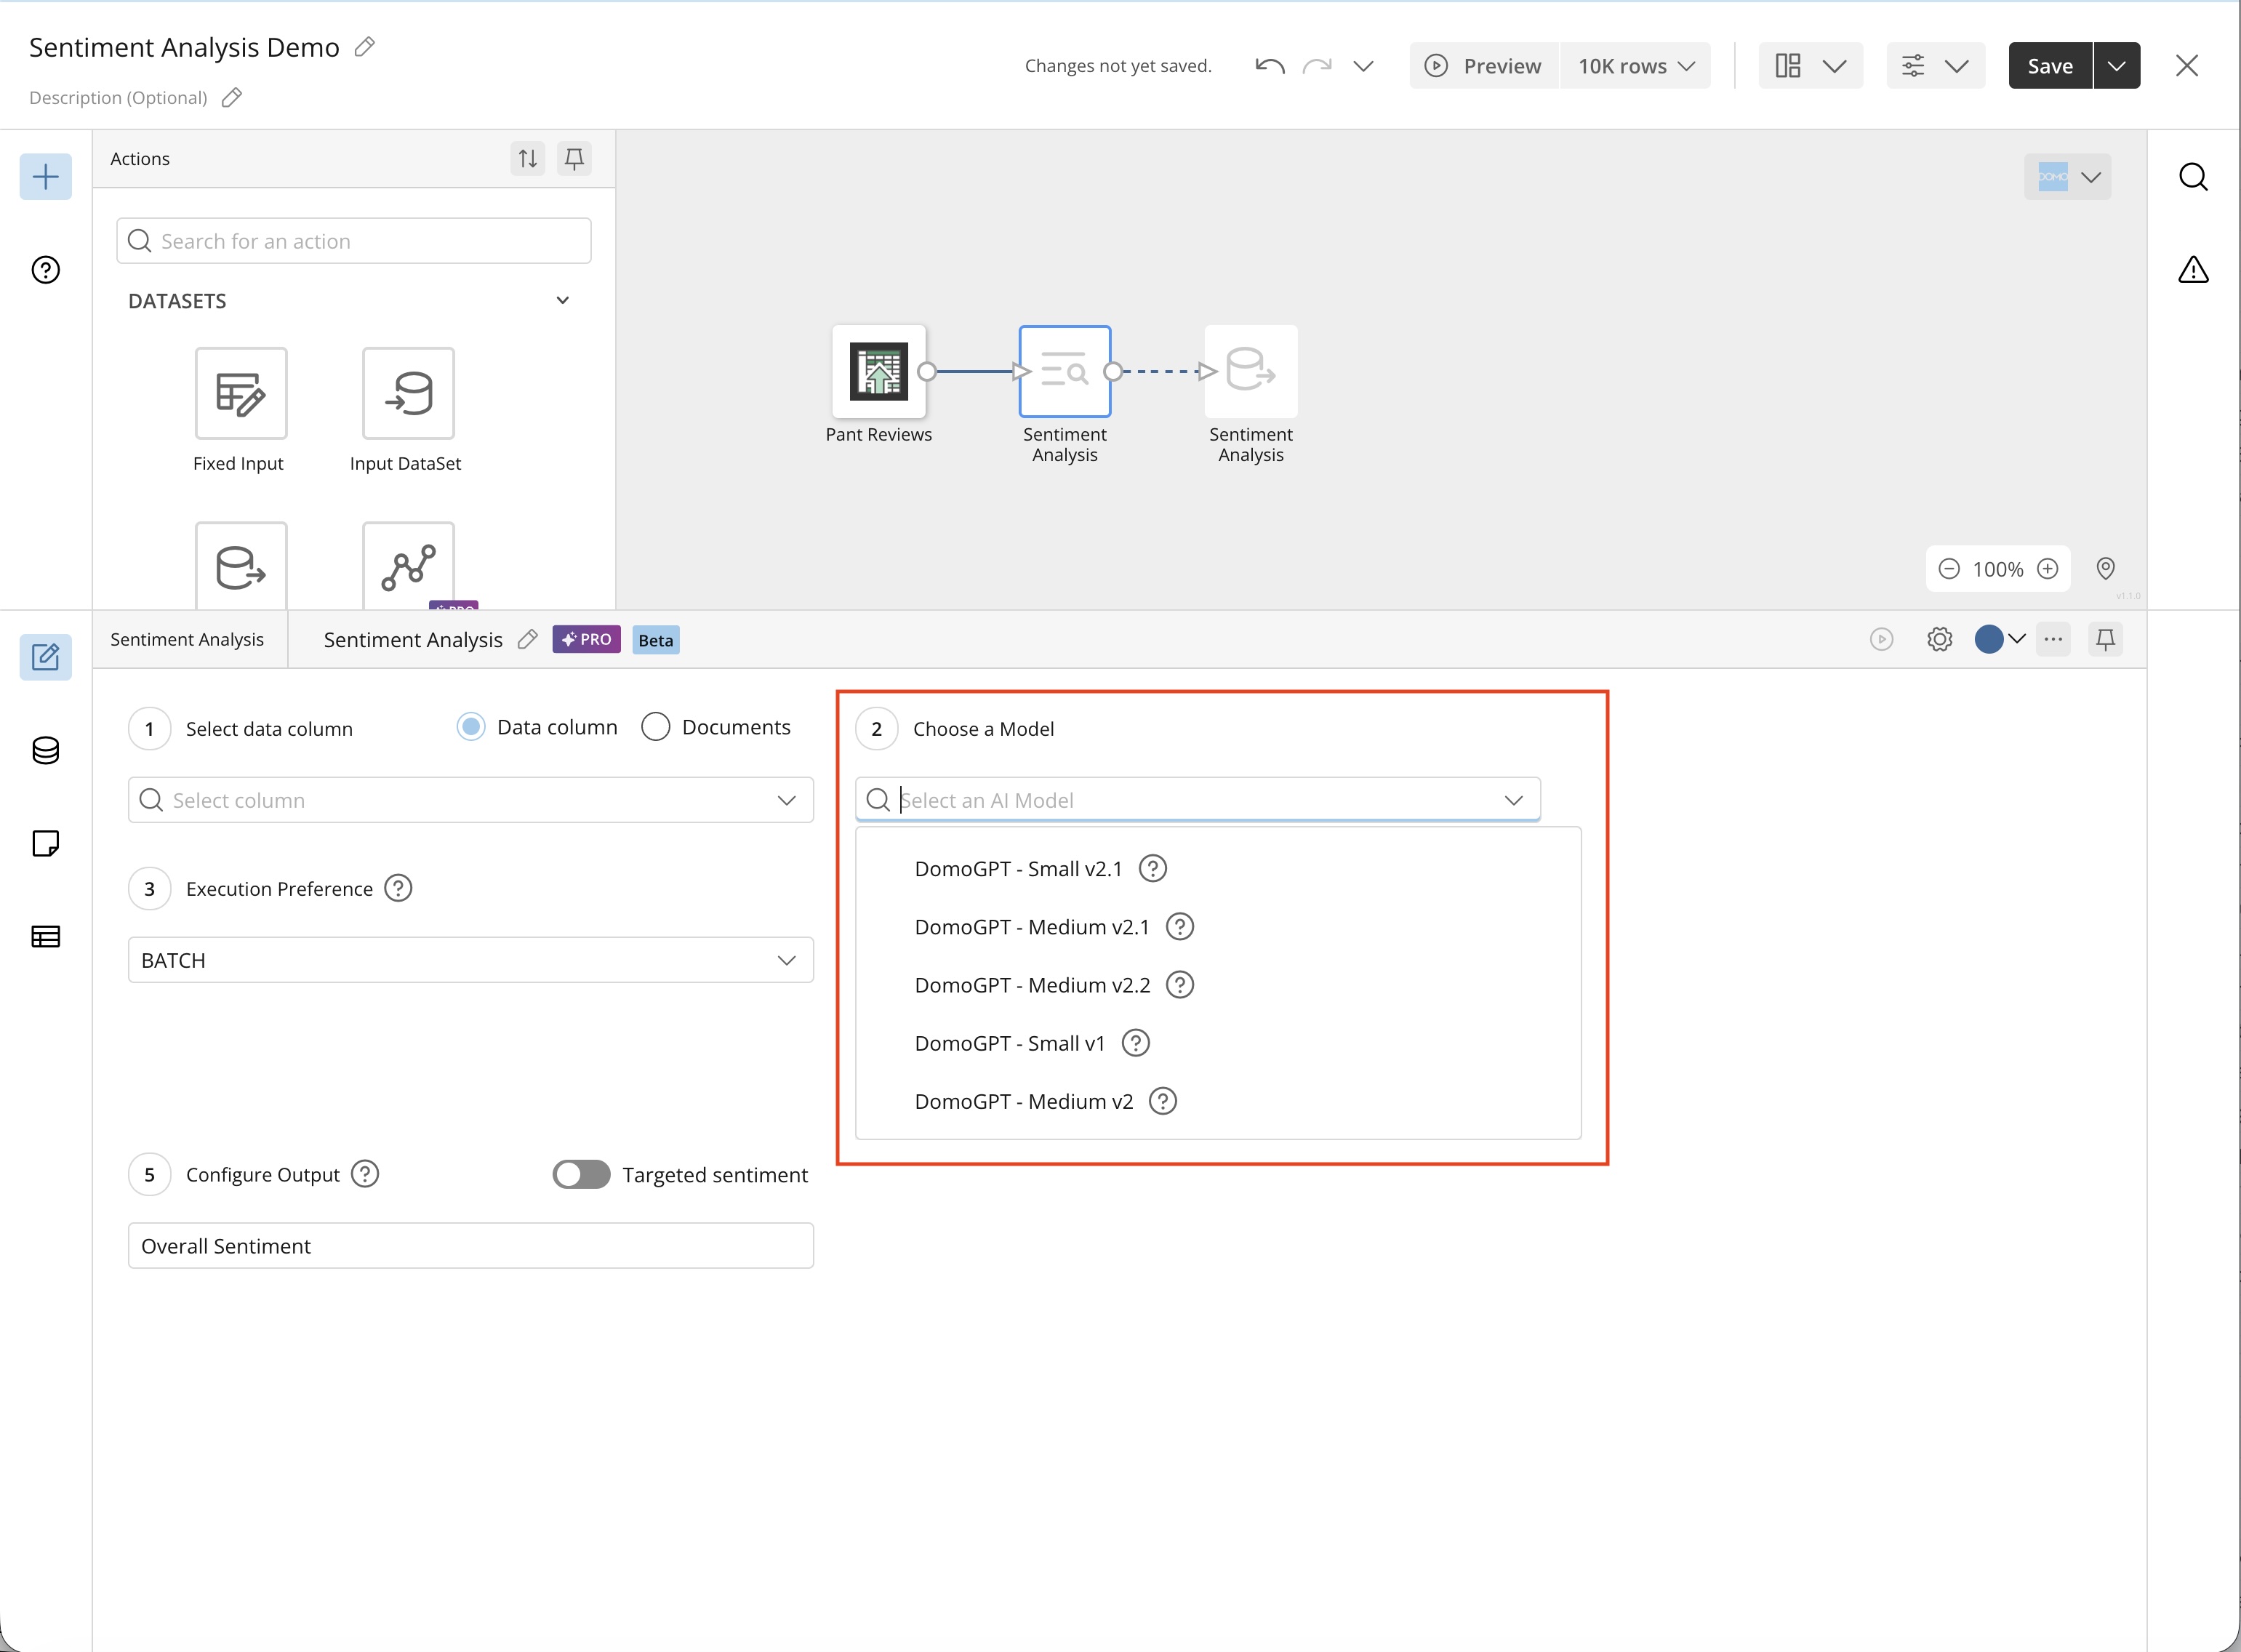Select the Output DataSet action tile
This screenshot has height=1652, width=2241.
(241, 566)
